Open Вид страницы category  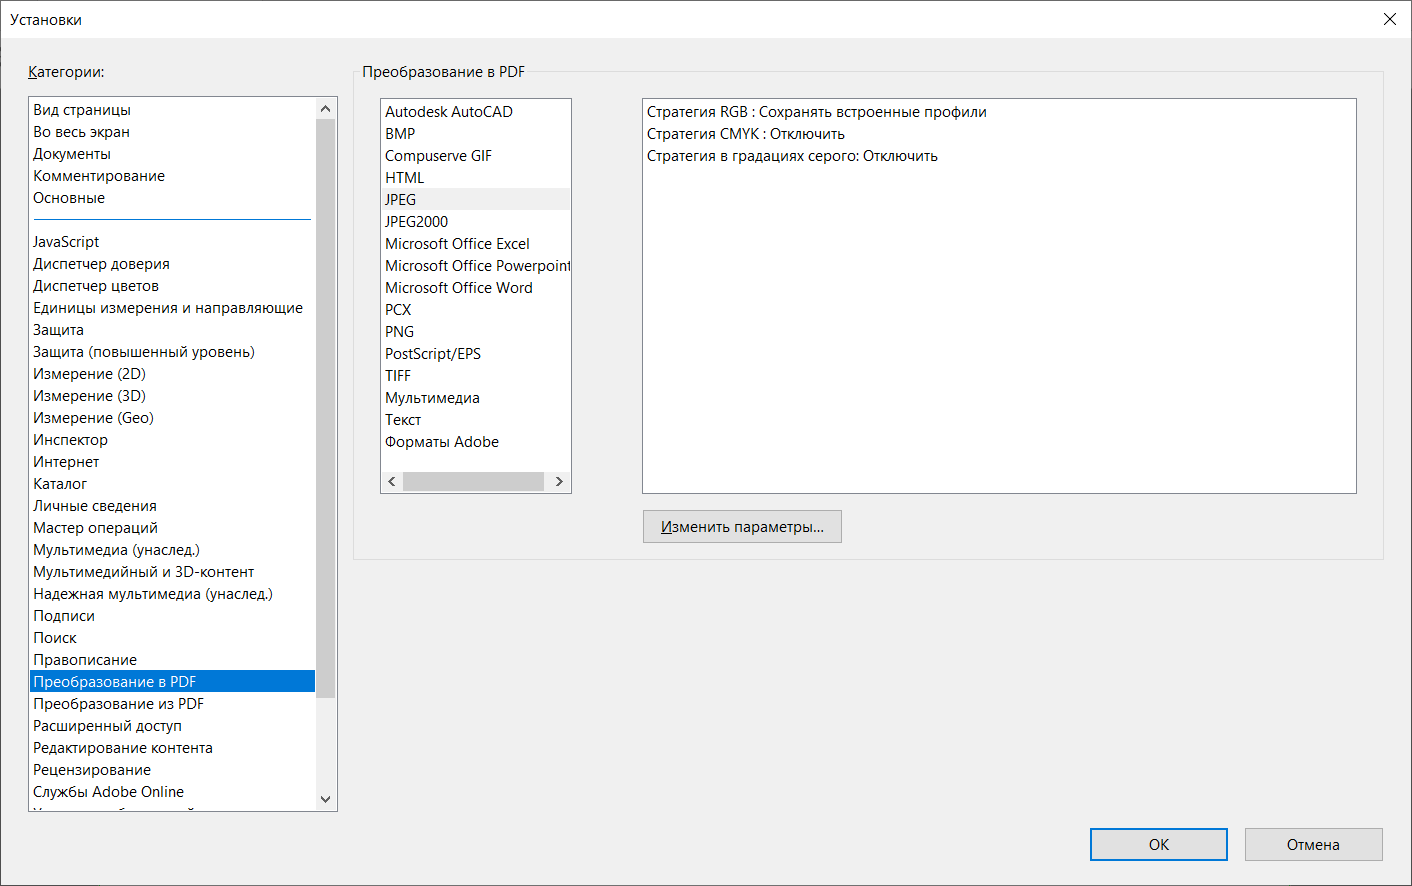click(82, 110)
